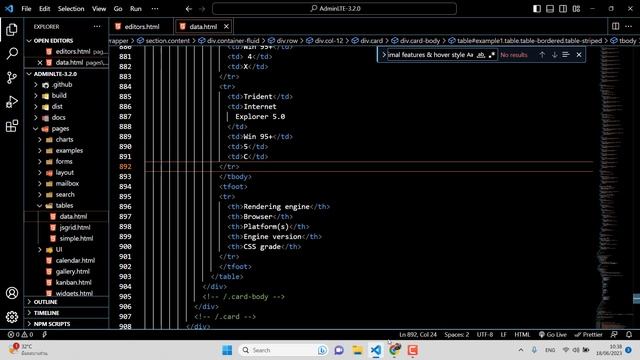640x360 pixels.
Task: Click Go Live in status bar
Action: point(552,335)
